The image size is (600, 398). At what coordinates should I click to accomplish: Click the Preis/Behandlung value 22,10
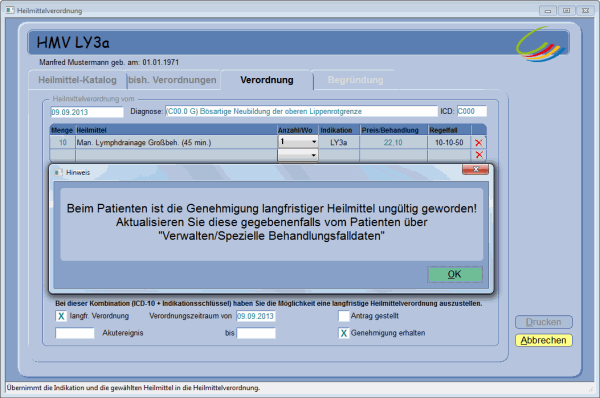point(393,142)
